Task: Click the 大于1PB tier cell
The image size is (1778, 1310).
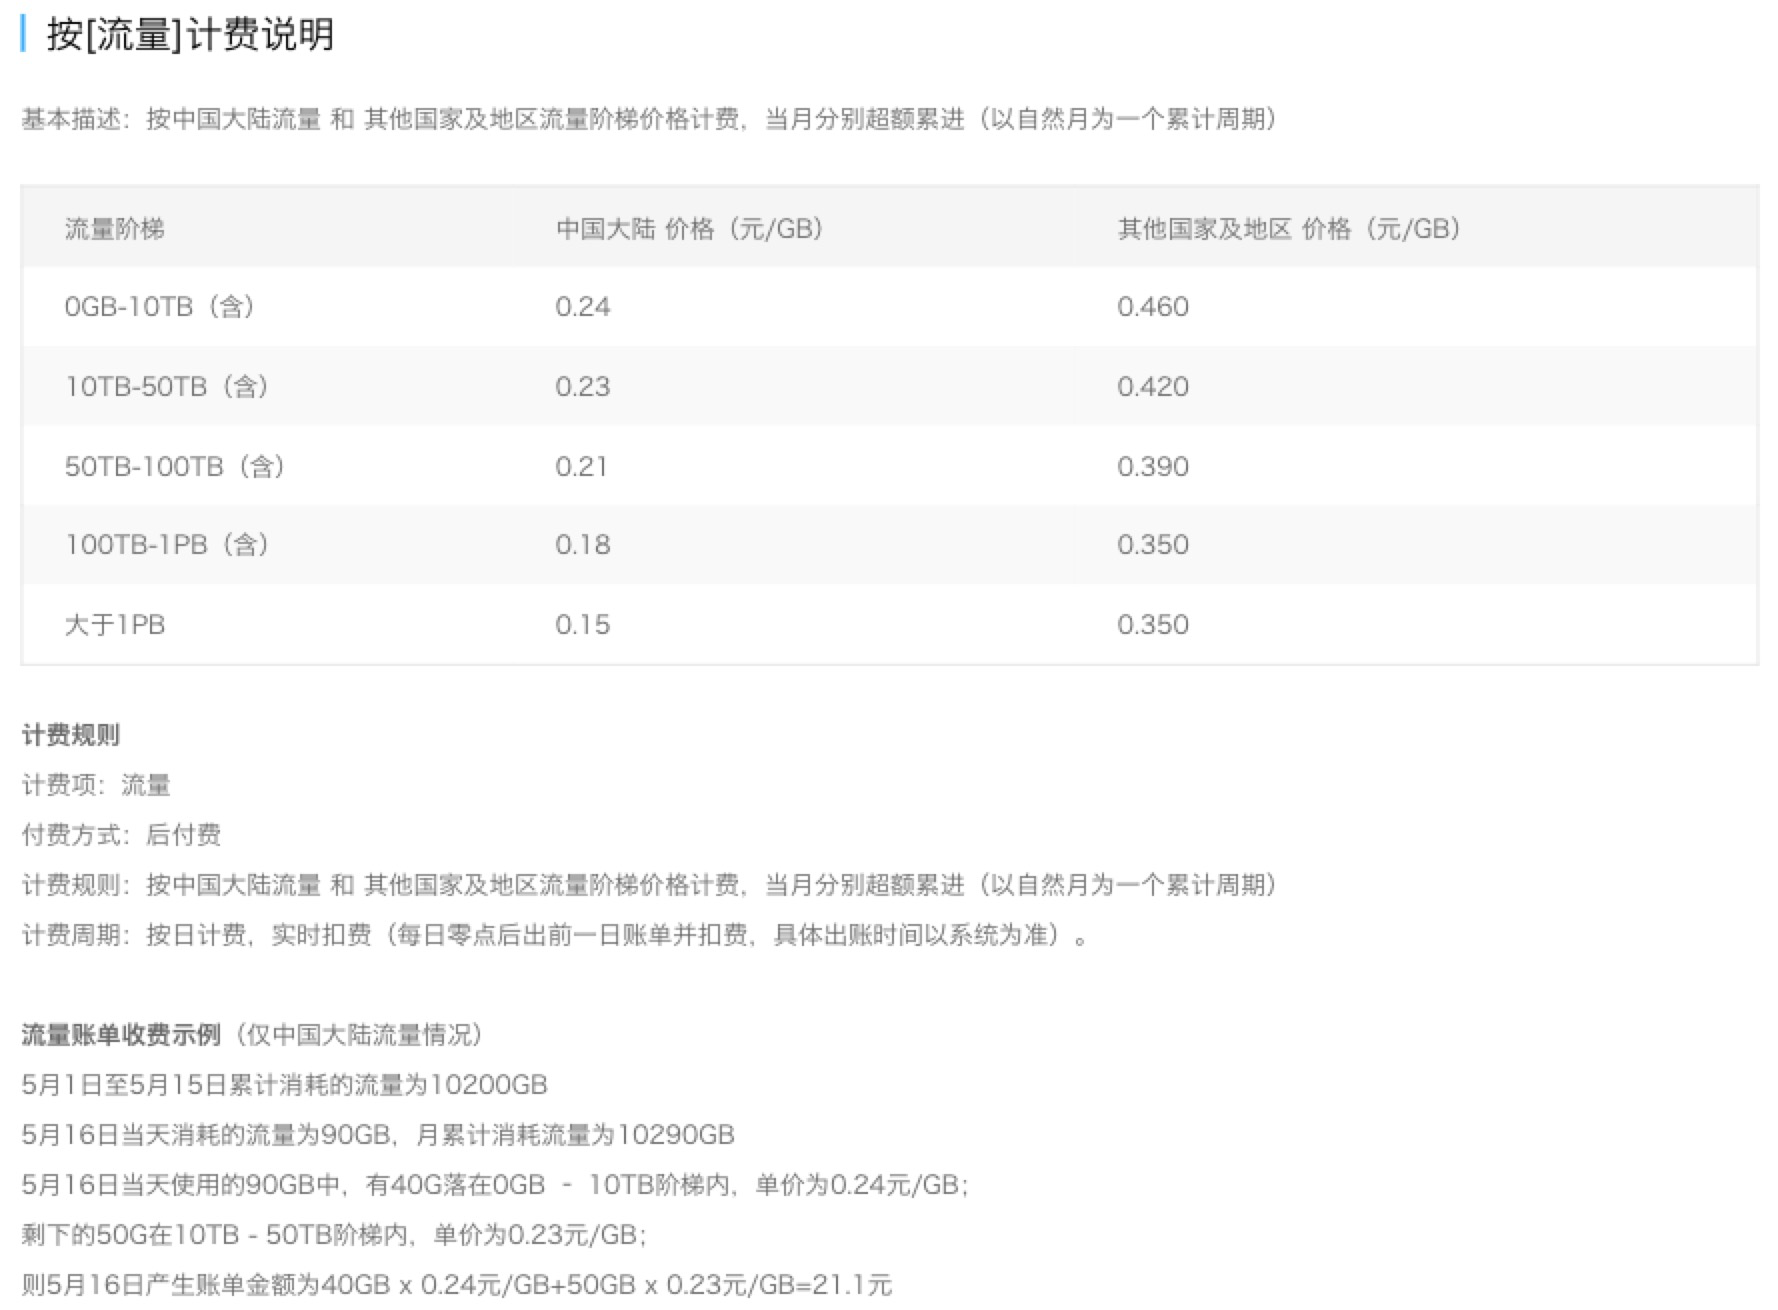Action: click(114, 624)
